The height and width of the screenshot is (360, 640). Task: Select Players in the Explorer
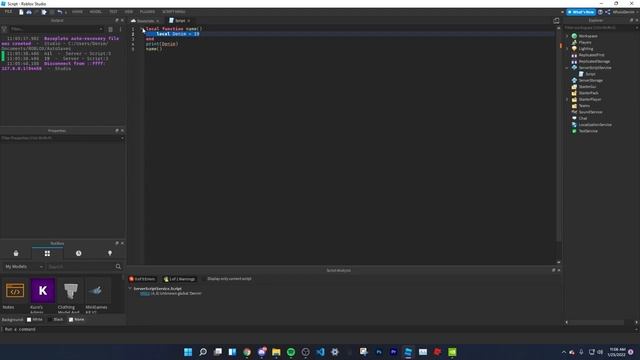584,42
